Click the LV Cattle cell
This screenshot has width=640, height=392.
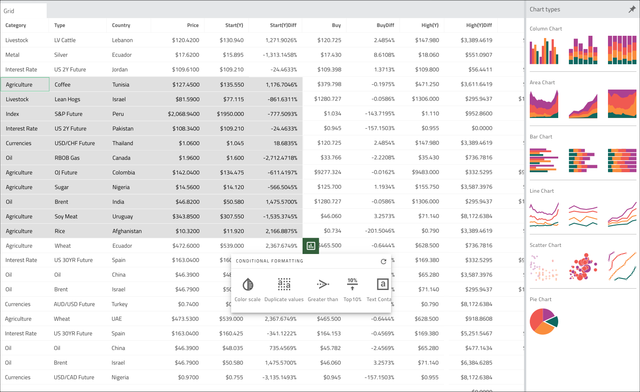coord(65,40)
